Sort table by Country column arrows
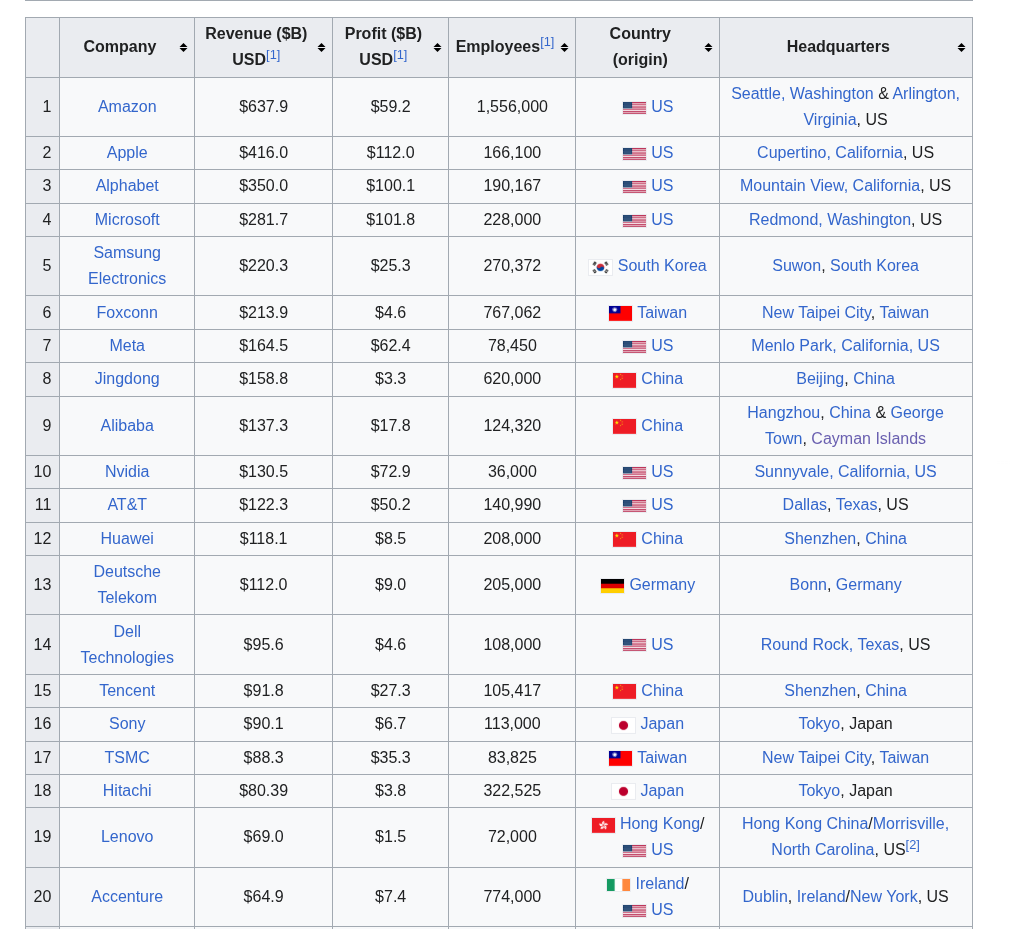The image size is (1010, 929). click(x=709, y=48)
